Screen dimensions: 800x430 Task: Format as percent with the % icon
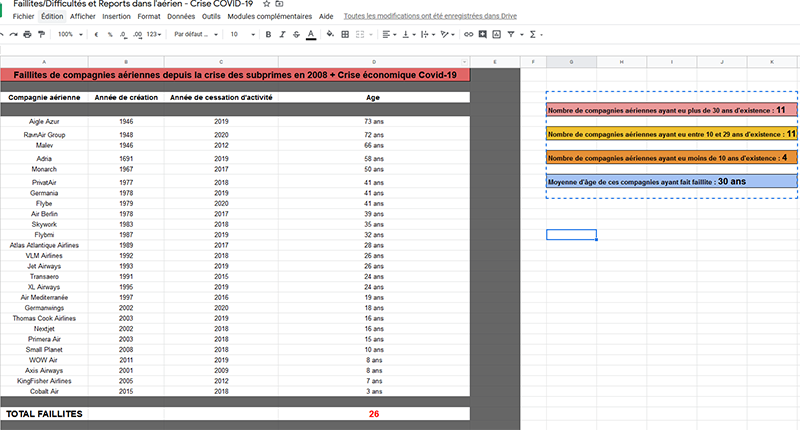[110, 34]
